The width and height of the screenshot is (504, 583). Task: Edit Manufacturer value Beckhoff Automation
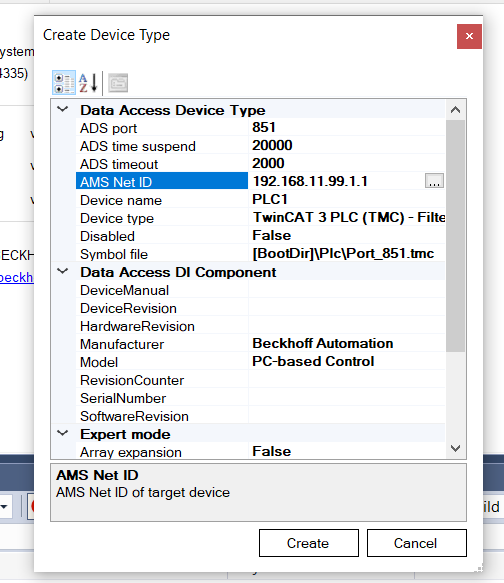tap(346, 344)
